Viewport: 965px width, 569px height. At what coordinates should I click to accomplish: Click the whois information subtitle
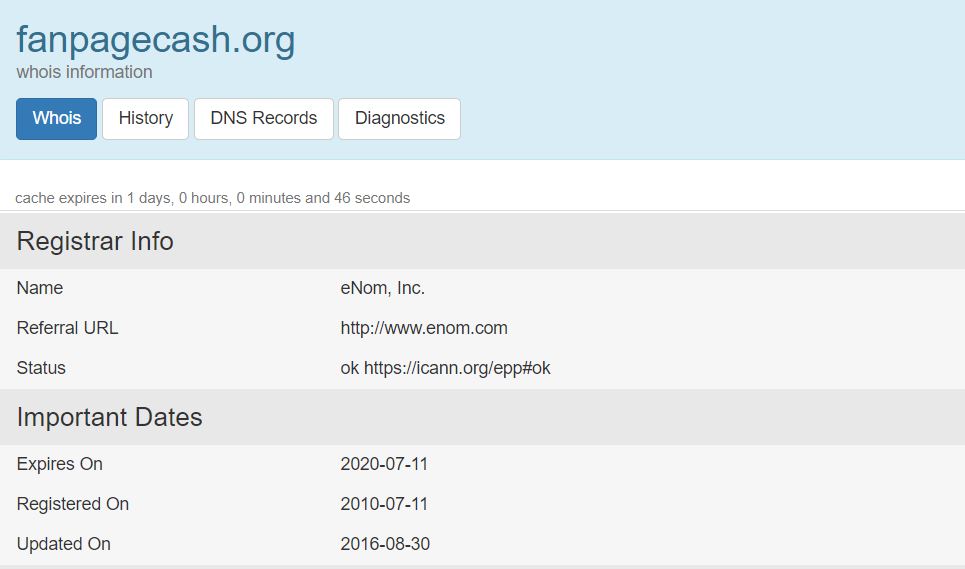(x=84, y=72)
